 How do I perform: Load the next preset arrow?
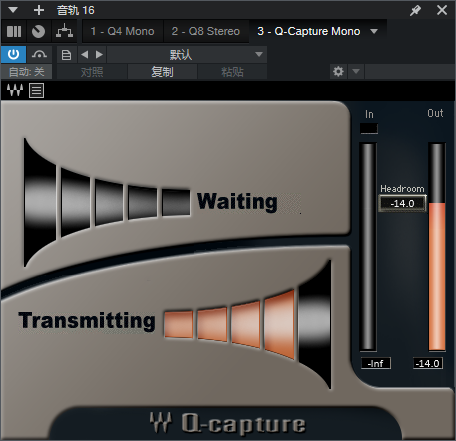pos(99,55)
